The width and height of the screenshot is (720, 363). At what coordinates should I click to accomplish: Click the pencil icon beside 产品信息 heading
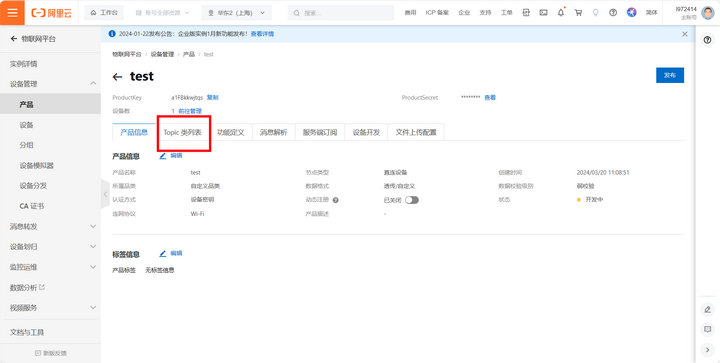[163, 156]
